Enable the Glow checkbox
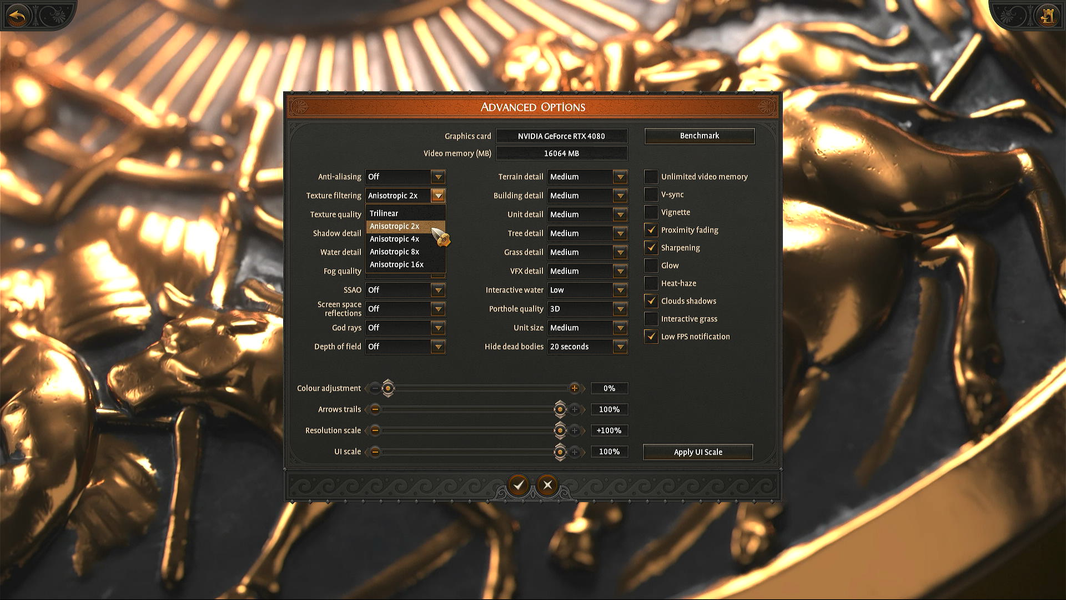The height and width of the screenshot is (600, 1066). click(x=651, y=265)
